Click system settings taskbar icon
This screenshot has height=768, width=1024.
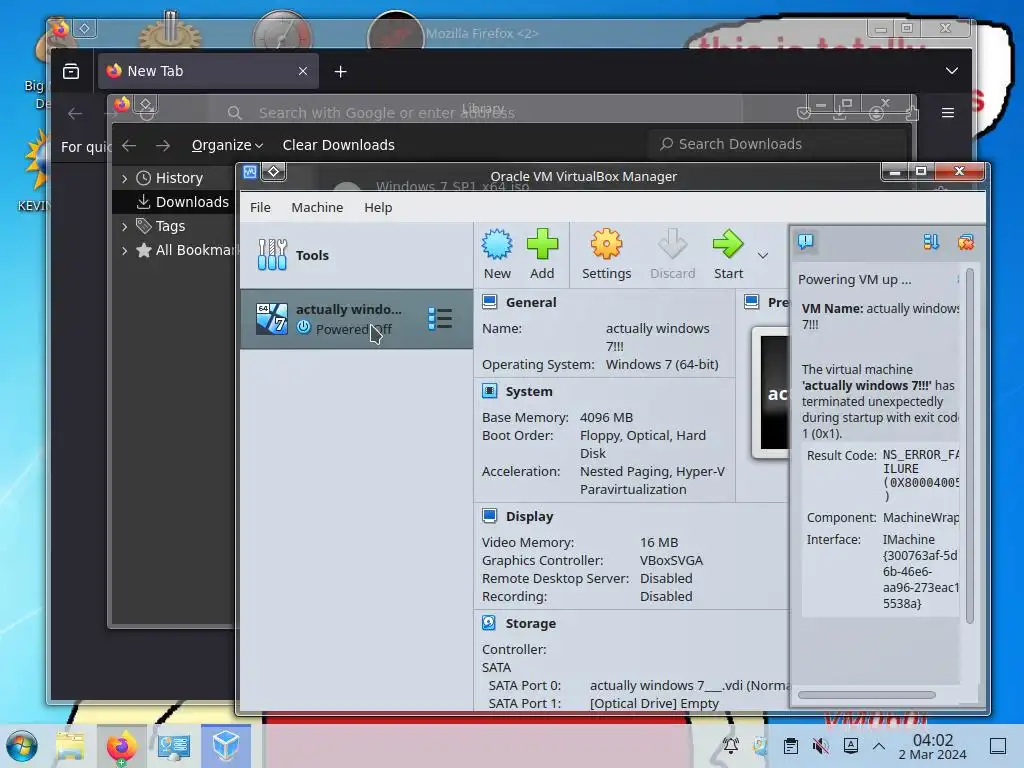pyautogui.click(x=174, y=746)
